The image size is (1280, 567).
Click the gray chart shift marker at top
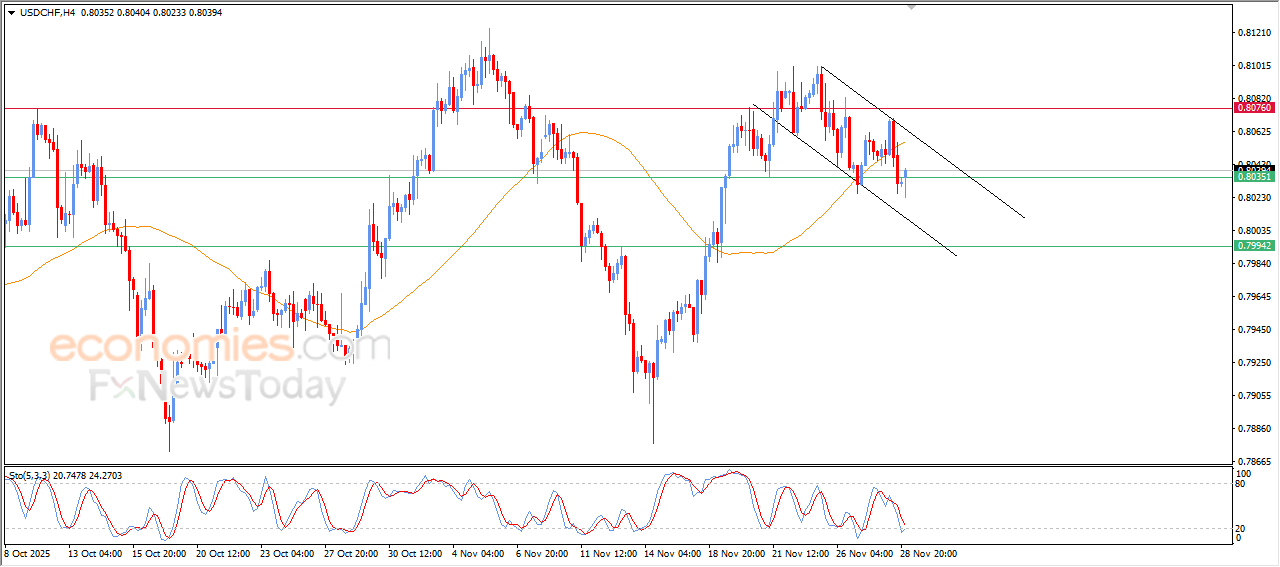910,7
